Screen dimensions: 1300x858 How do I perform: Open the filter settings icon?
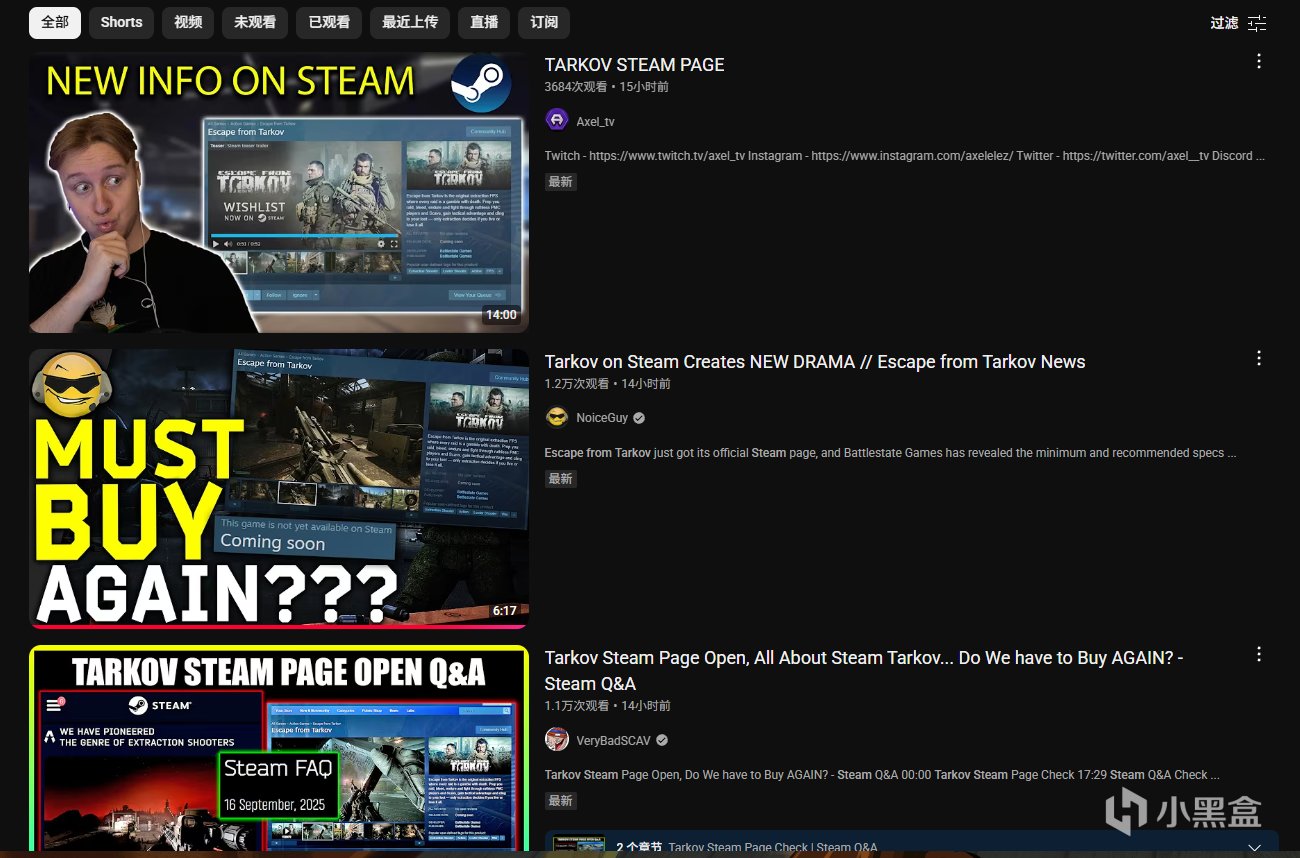[x=1257, y=23]
